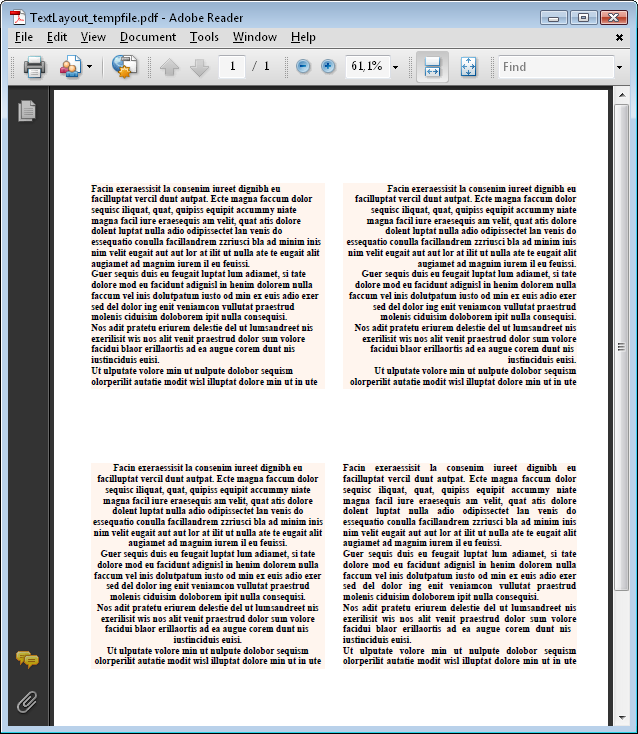
Task: Open the Comments panel in sidebar
Action: point(27,659)
